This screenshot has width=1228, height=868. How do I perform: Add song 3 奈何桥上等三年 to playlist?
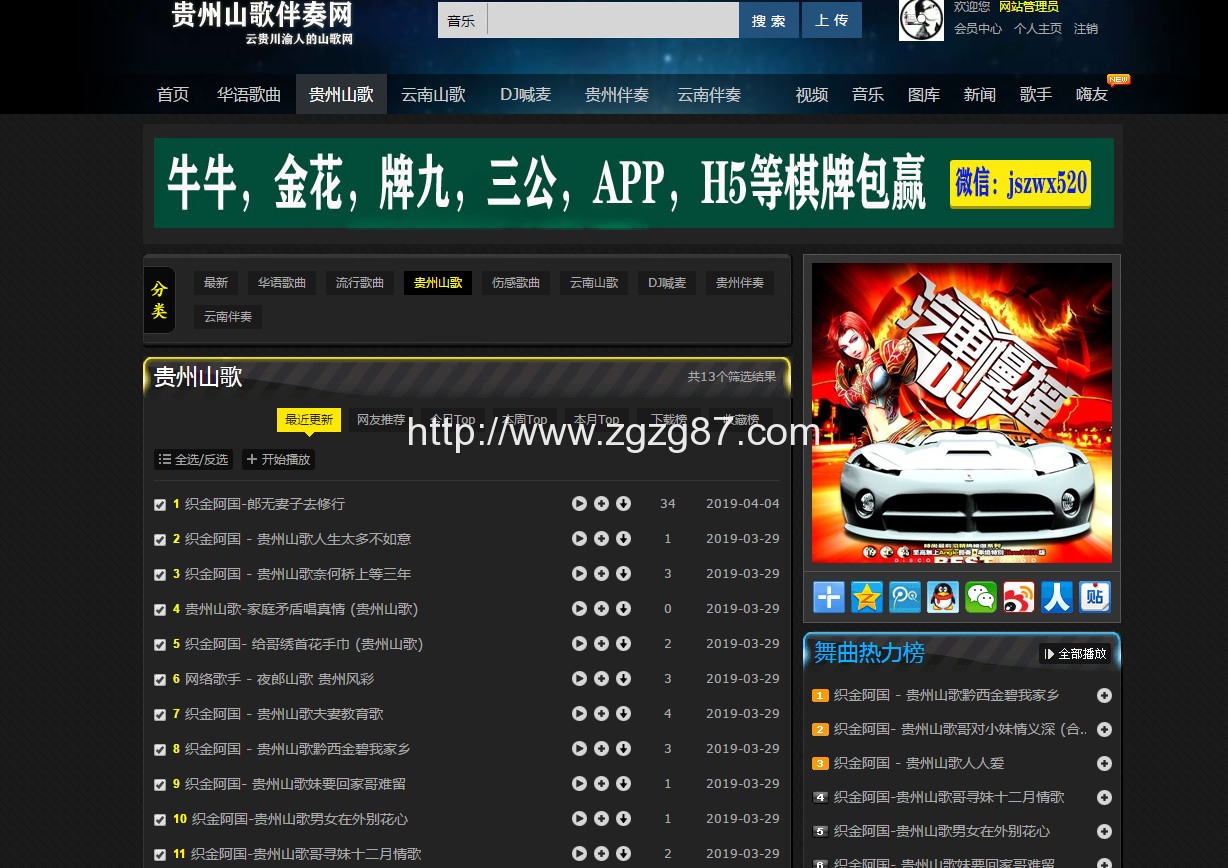601,574
